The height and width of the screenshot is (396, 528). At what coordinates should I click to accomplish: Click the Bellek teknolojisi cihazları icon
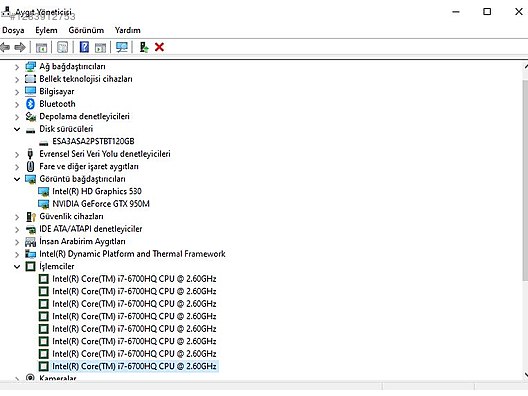[30, 79]
